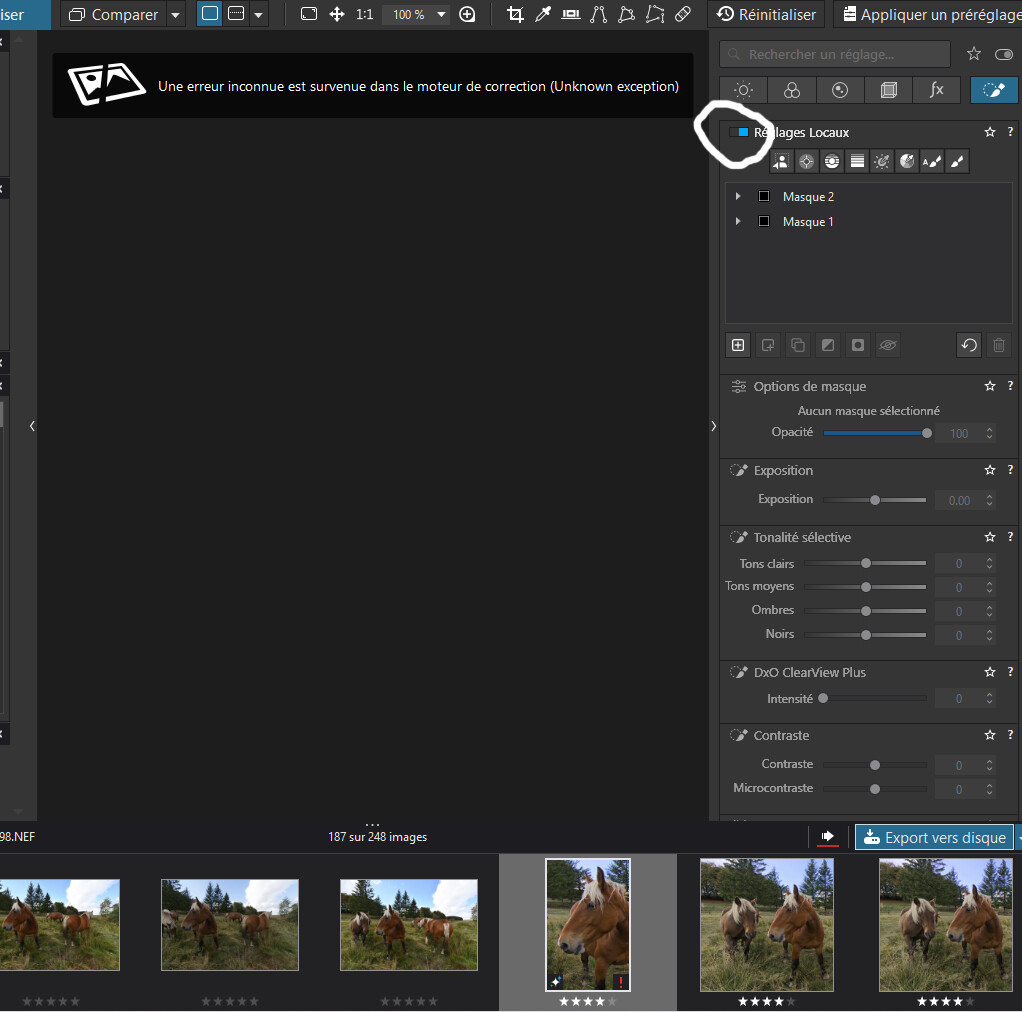The height and width of the screenshot is (1012, 1022).
Task: Select the Control Point mask tool
Action: tap(807, 161)
